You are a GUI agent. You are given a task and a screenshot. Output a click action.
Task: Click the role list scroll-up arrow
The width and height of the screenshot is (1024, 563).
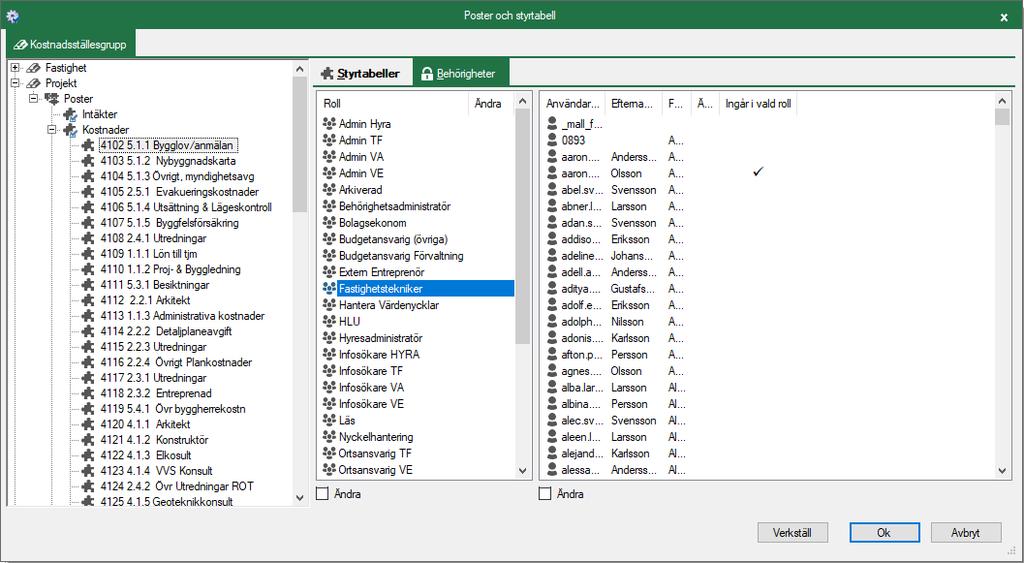(522, 101)
